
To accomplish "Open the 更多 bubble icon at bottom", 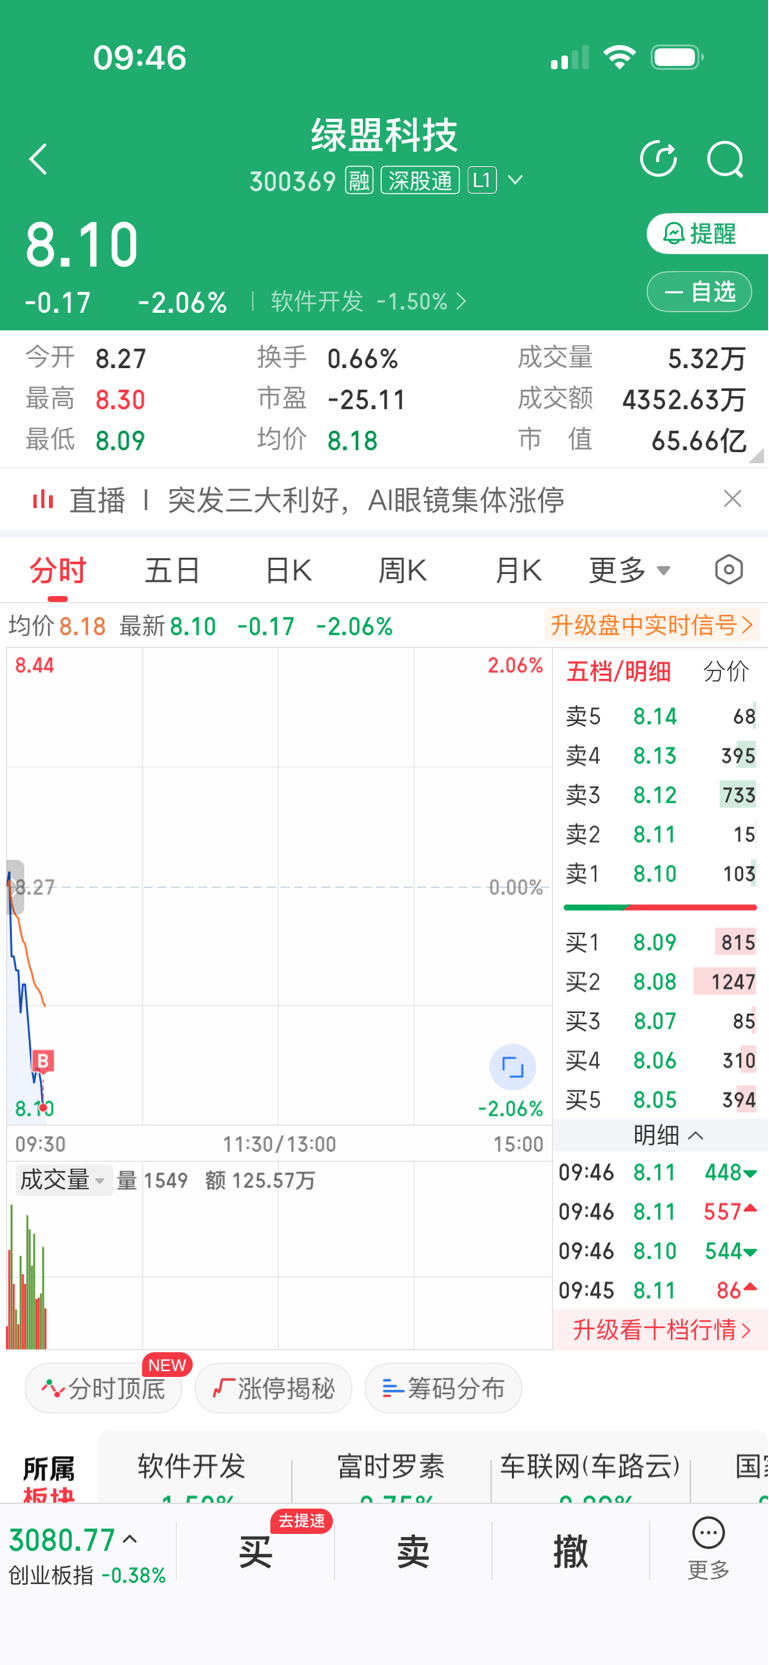I will coord(708,1548).
